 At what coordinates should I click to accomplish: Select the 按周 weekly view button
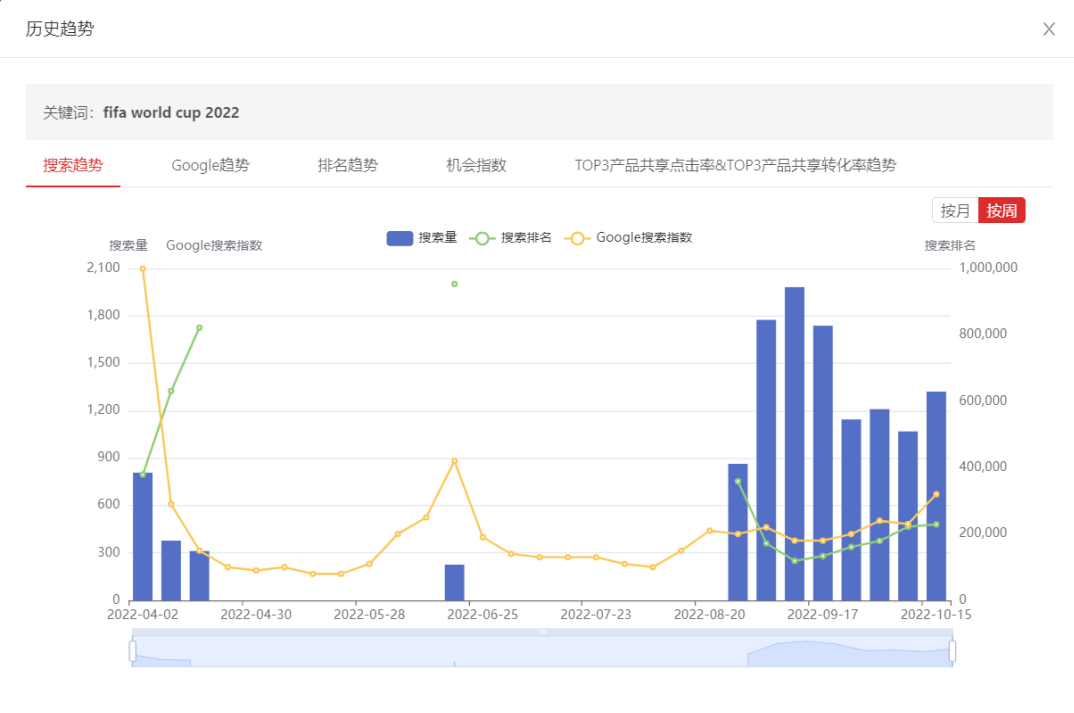1002,210
